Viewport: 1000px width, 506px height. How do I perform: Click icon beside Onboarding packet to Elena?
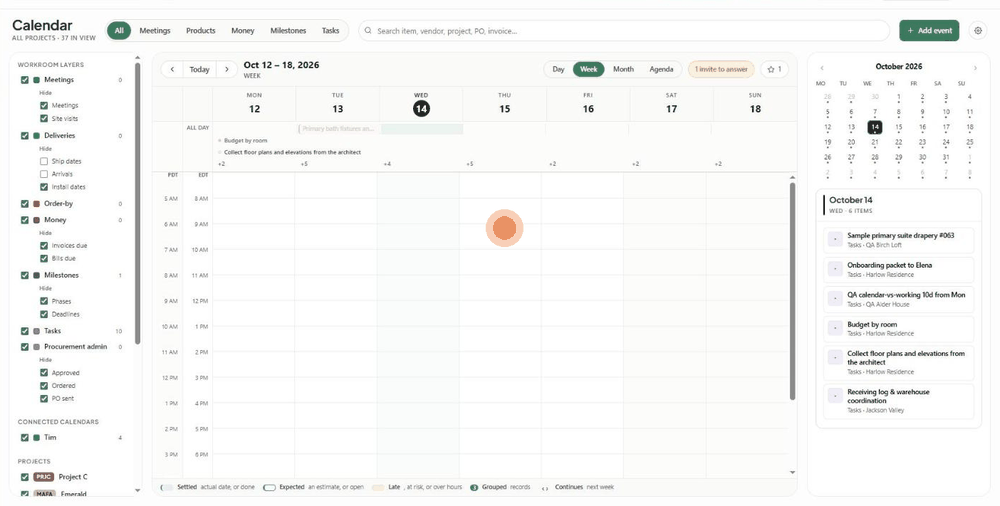(x=835, y=269)
